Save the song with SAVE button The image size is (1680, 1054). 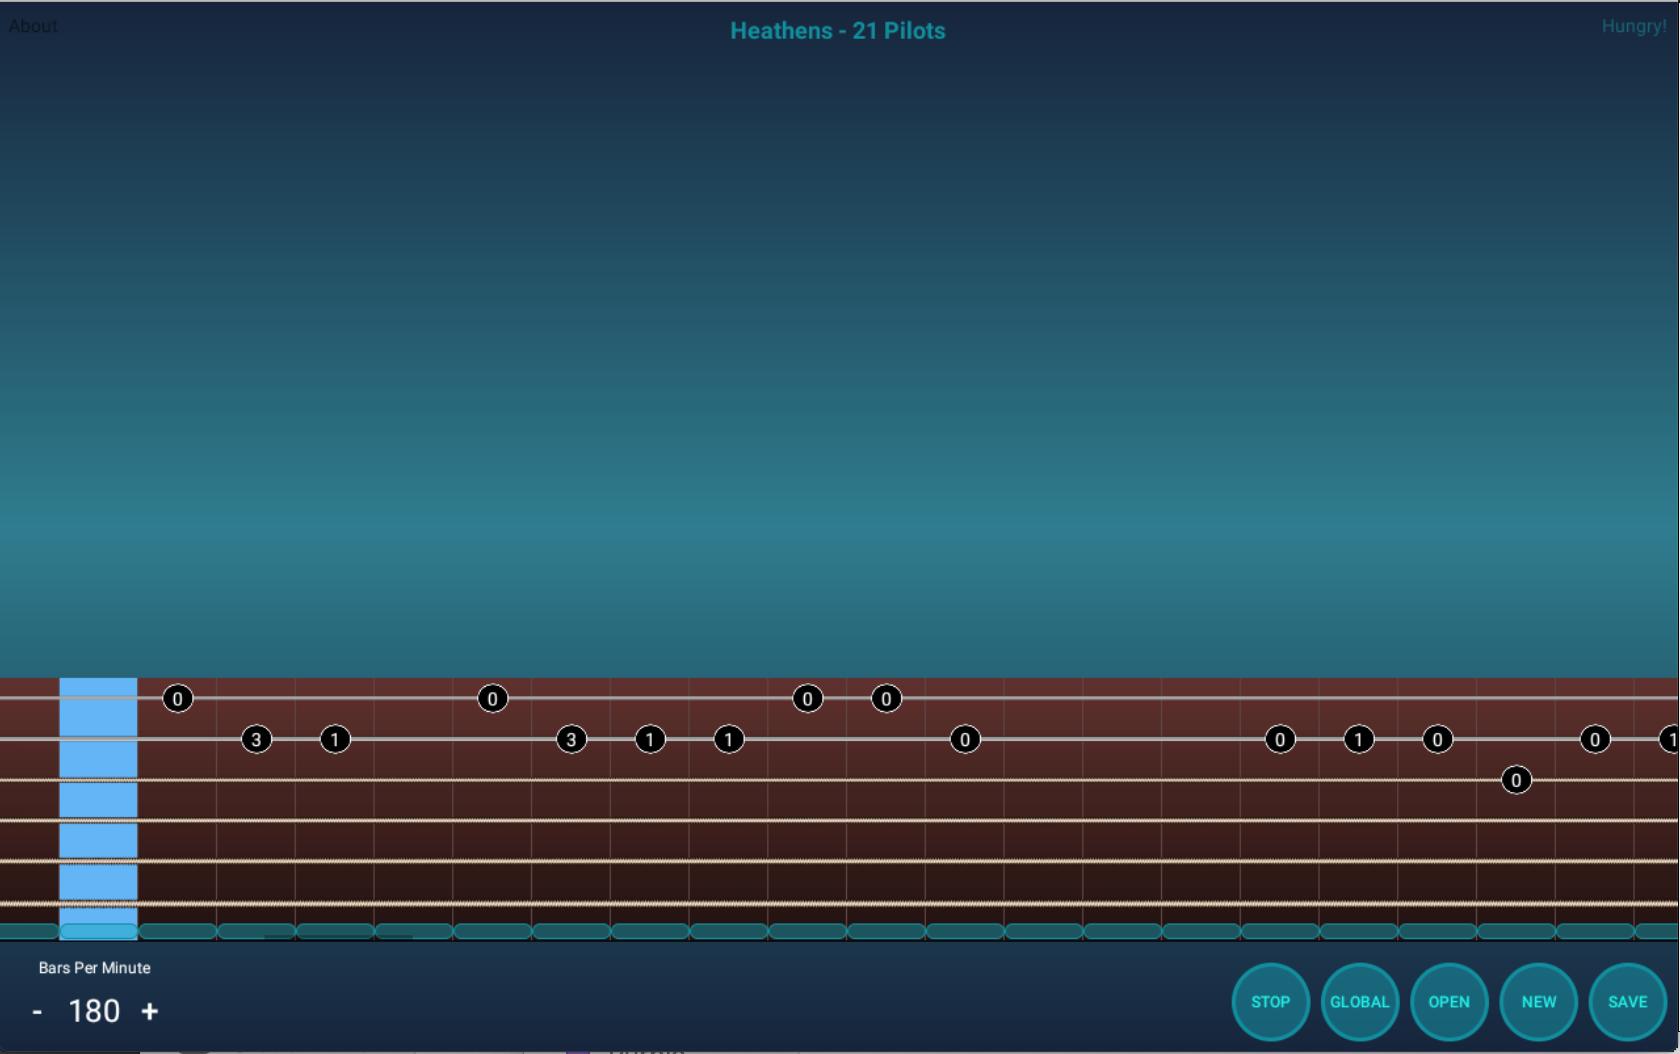tap(1627, 1002)
